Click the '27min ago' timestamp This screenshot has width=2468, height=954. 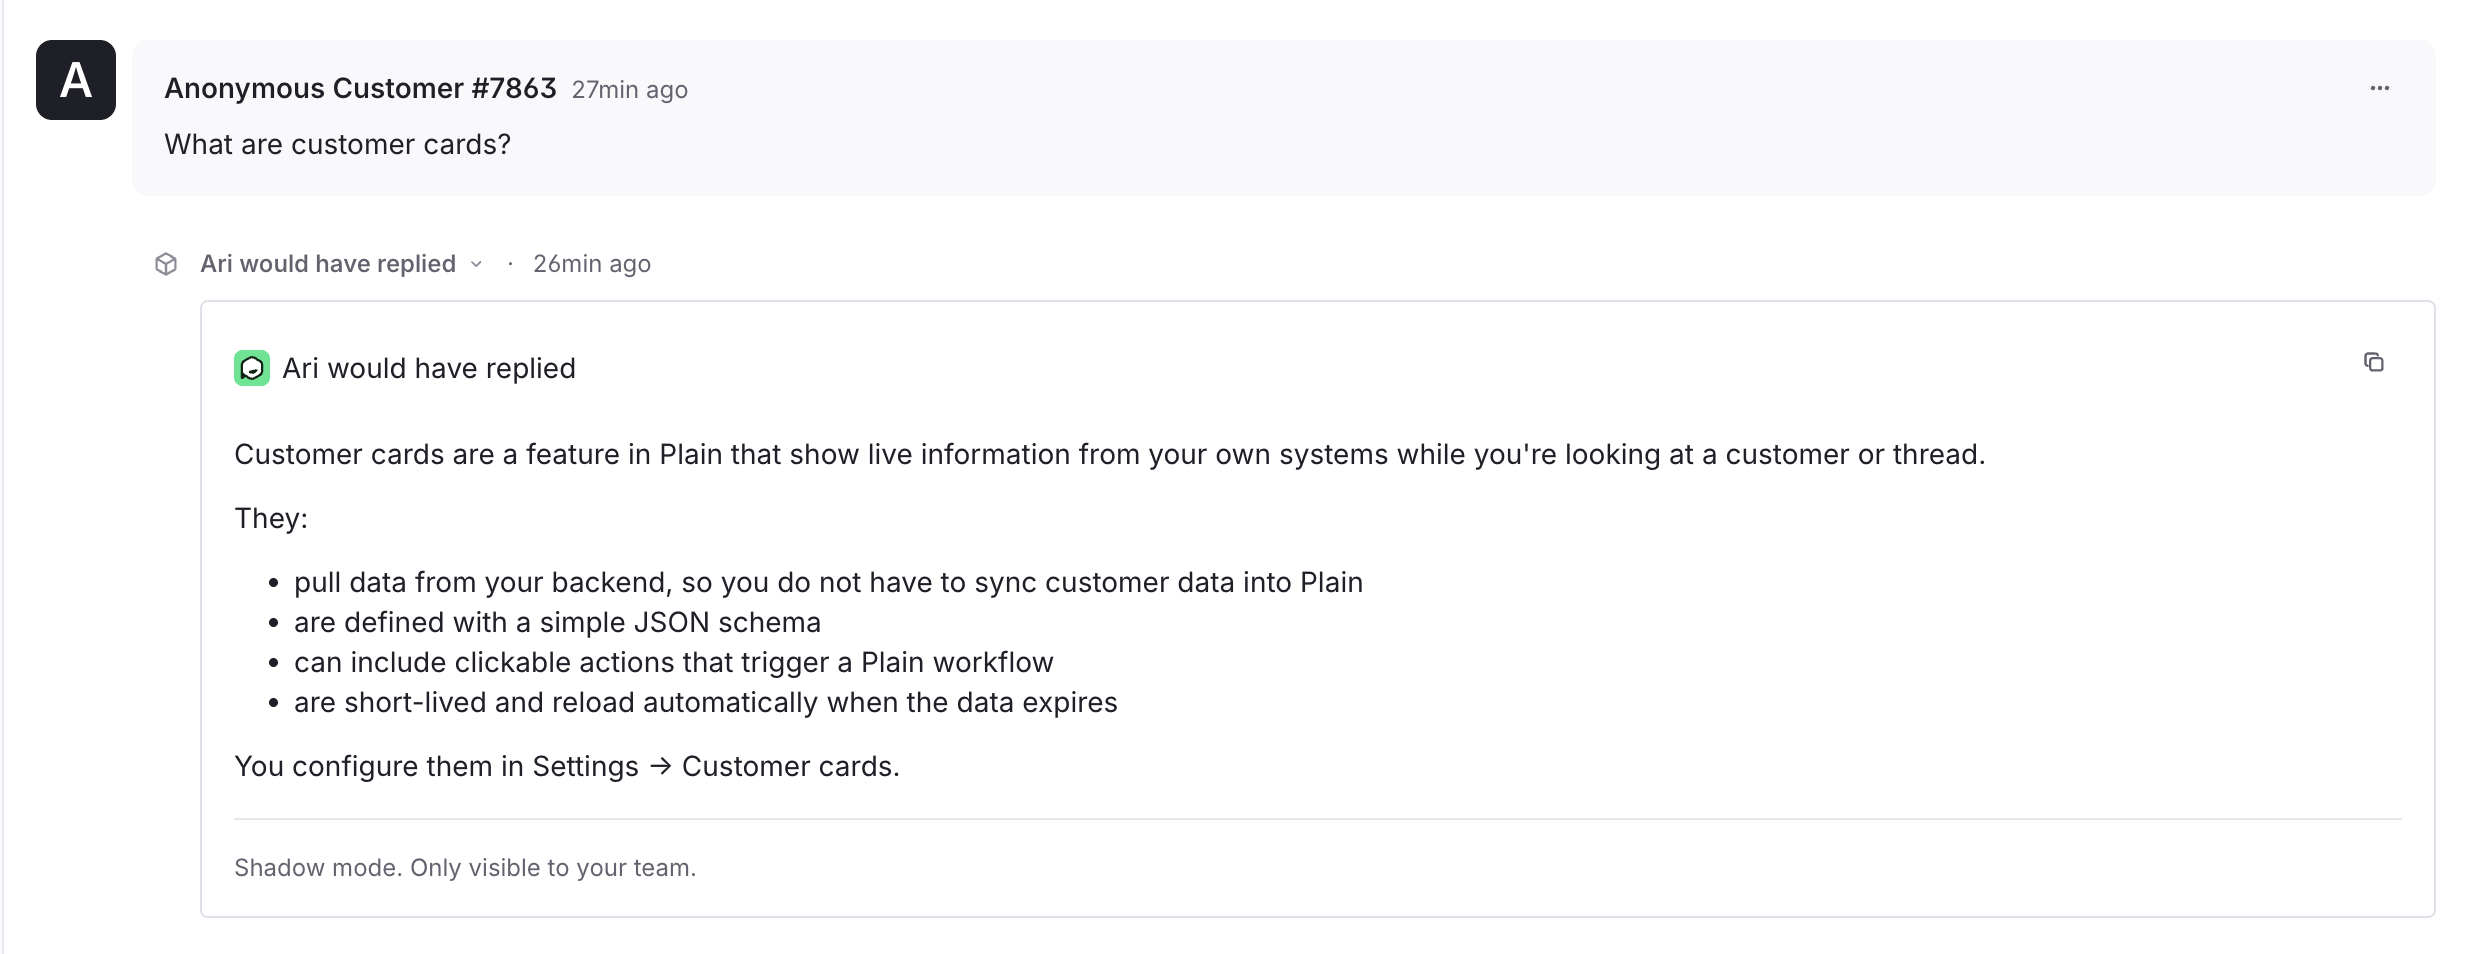click(629, 90)
